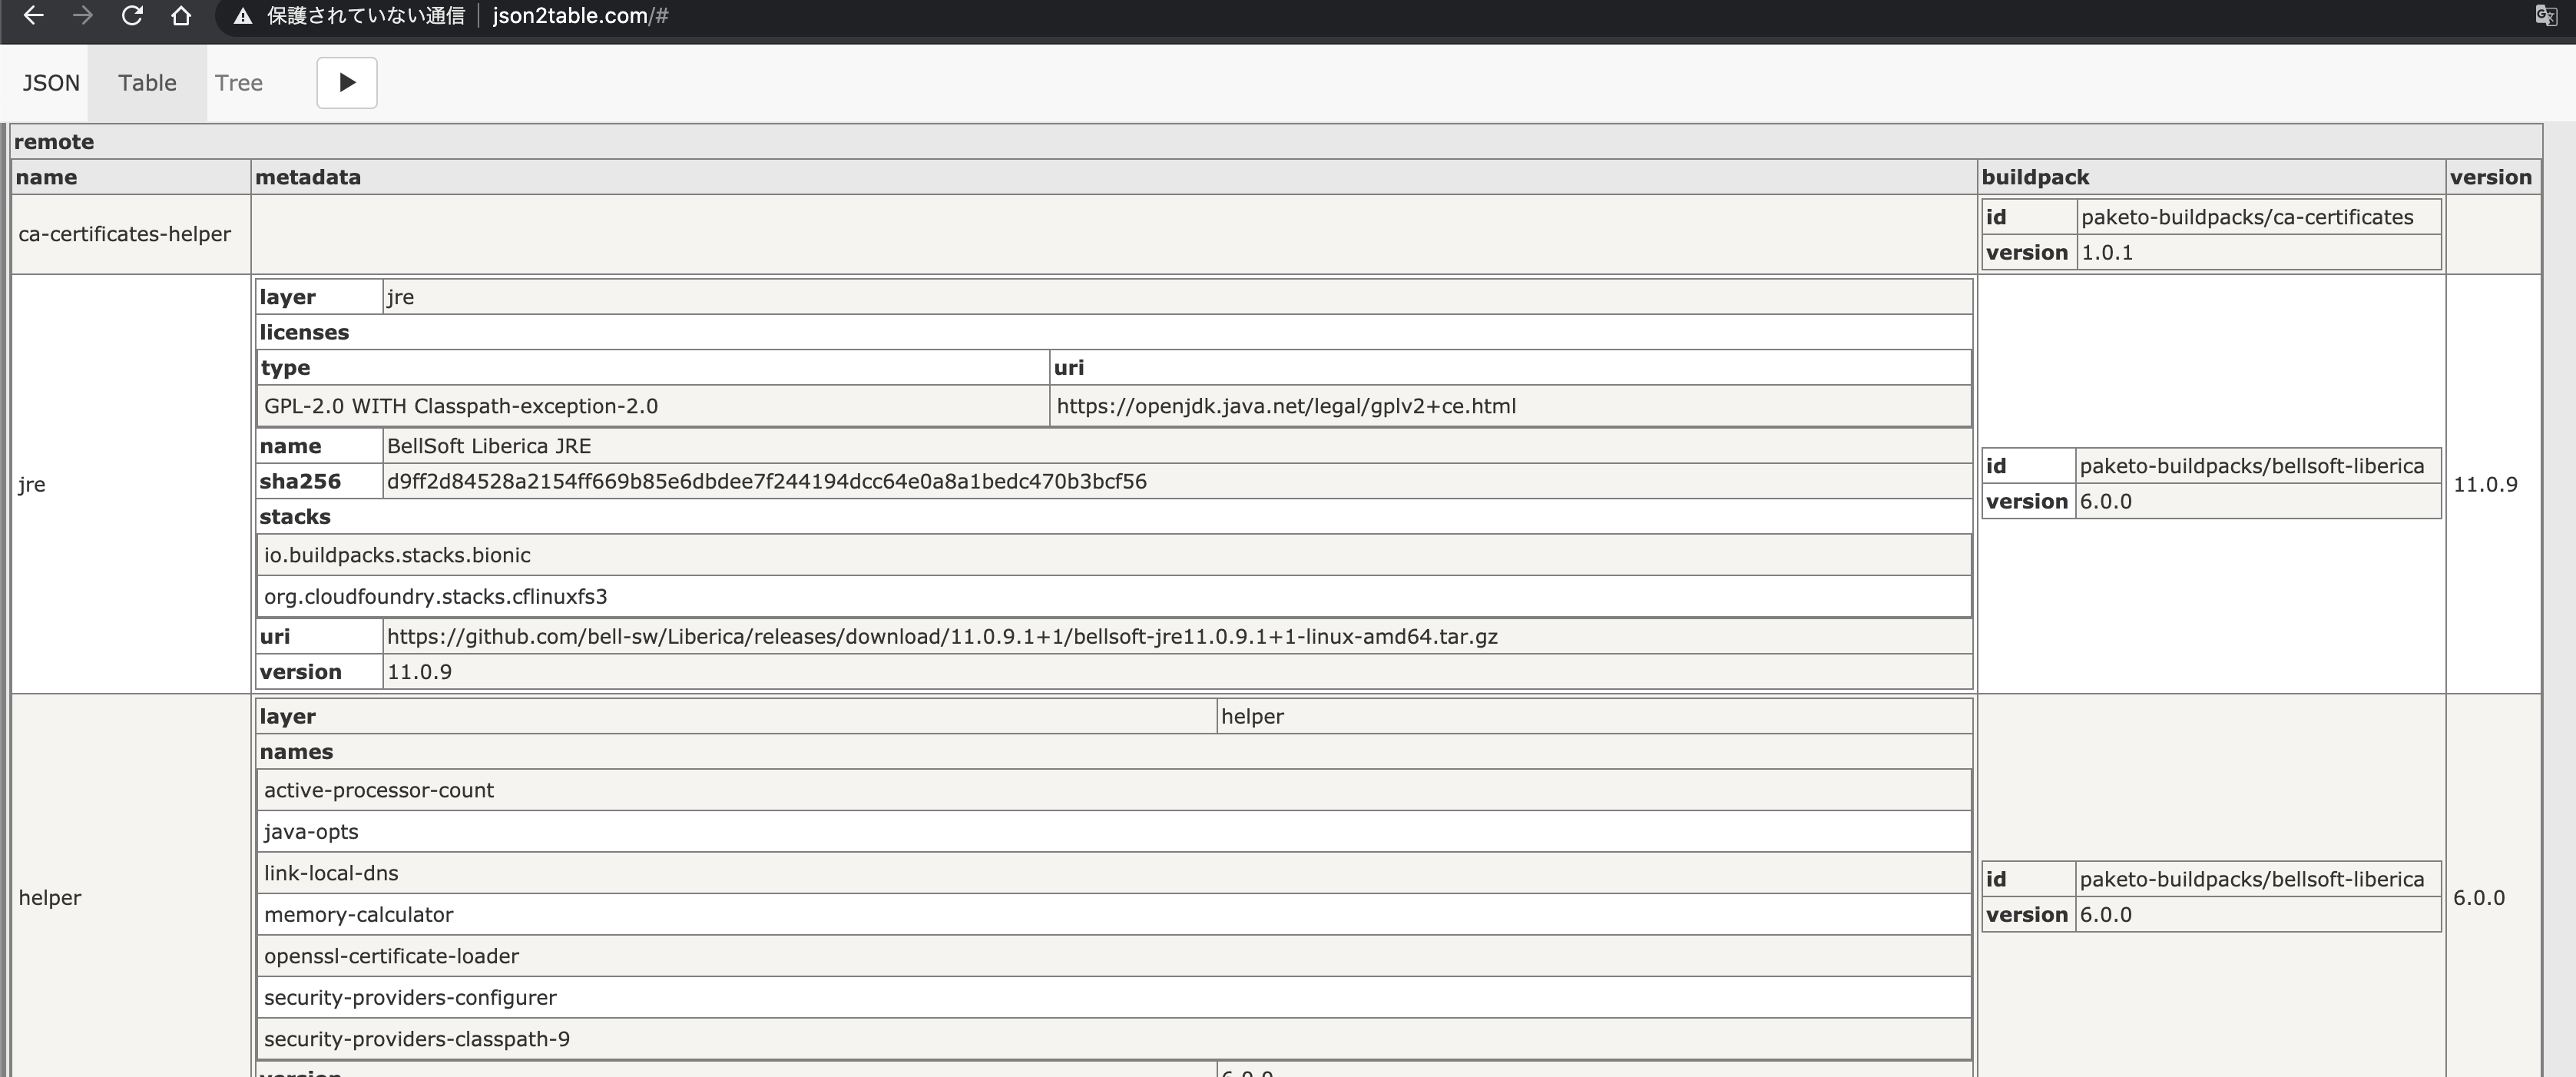
Task: Go back with the browser back arrow
Action: click(33, 16)
